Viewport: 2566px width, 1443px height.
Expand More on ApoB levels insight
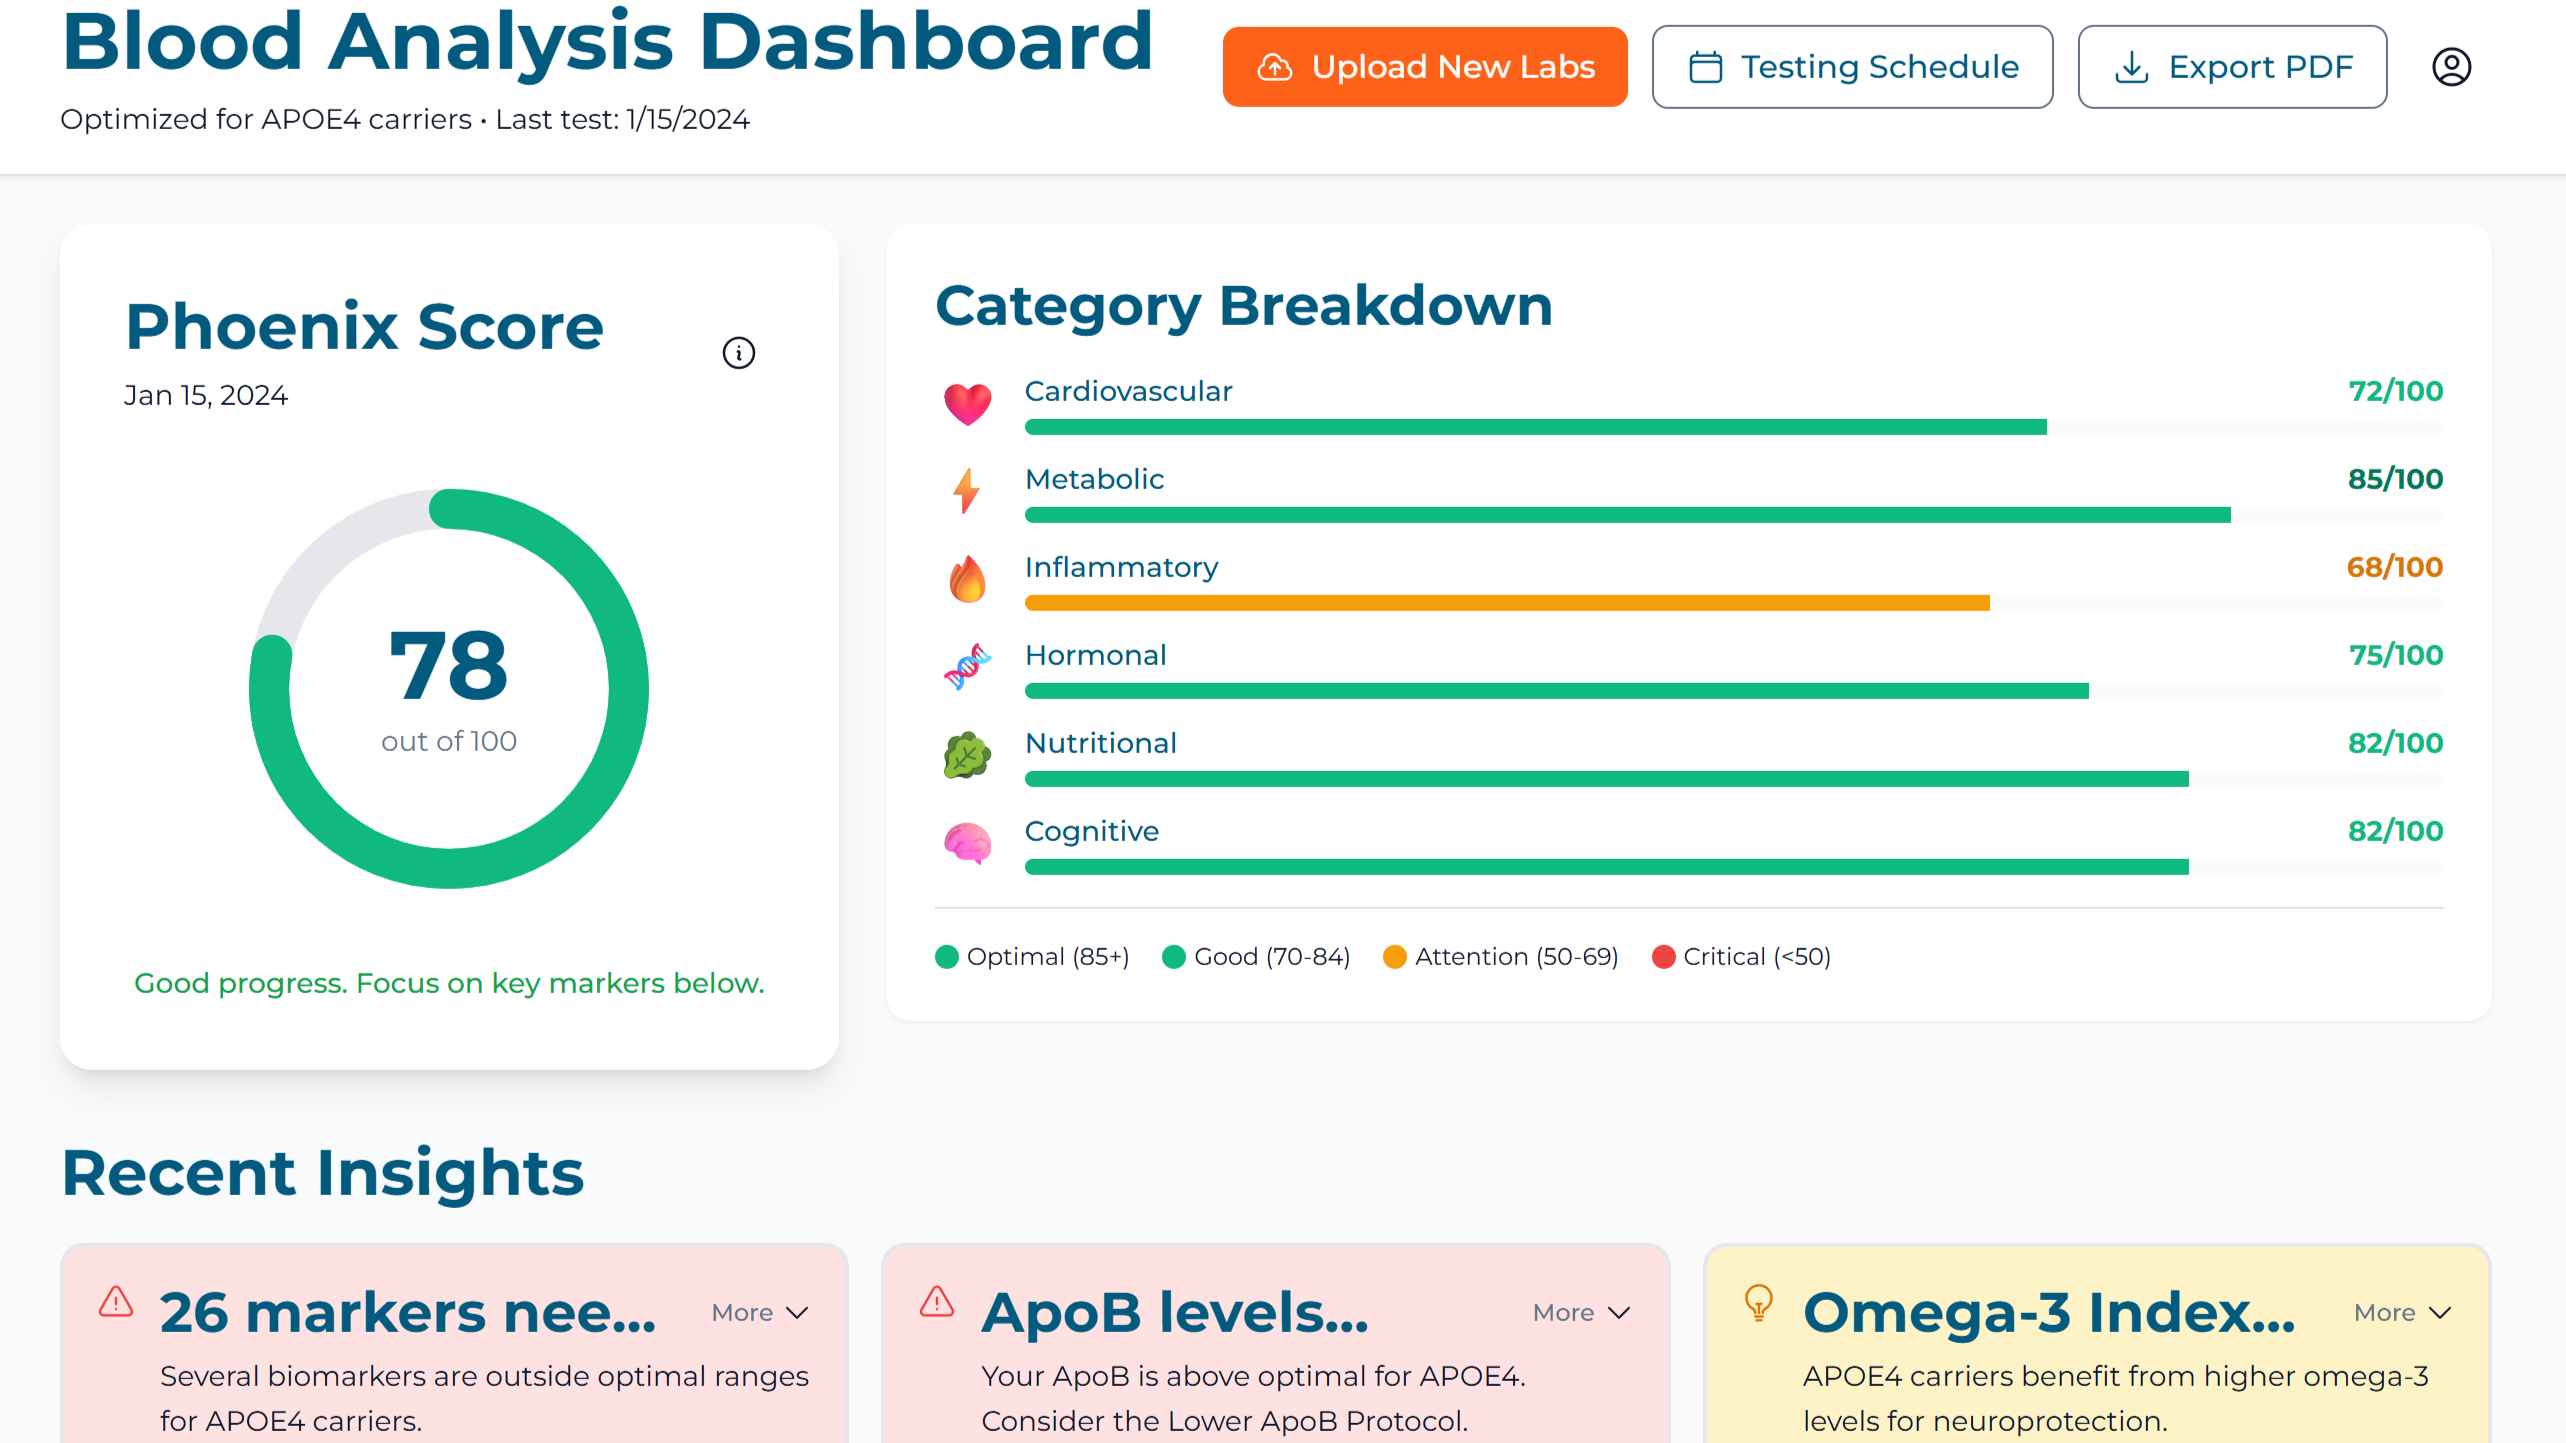pyautogui.click(x=1581, y=1312)
